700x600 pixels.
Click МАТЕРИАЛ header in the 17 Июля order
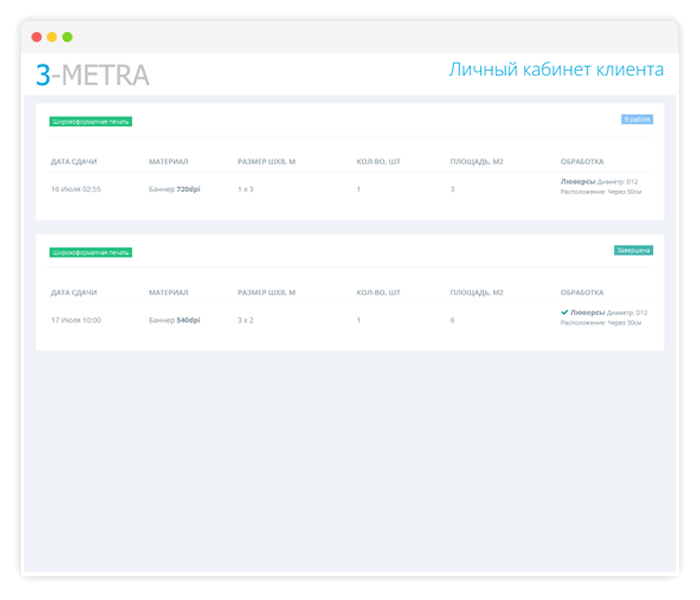pyautogui.click(x=168, y=292)
